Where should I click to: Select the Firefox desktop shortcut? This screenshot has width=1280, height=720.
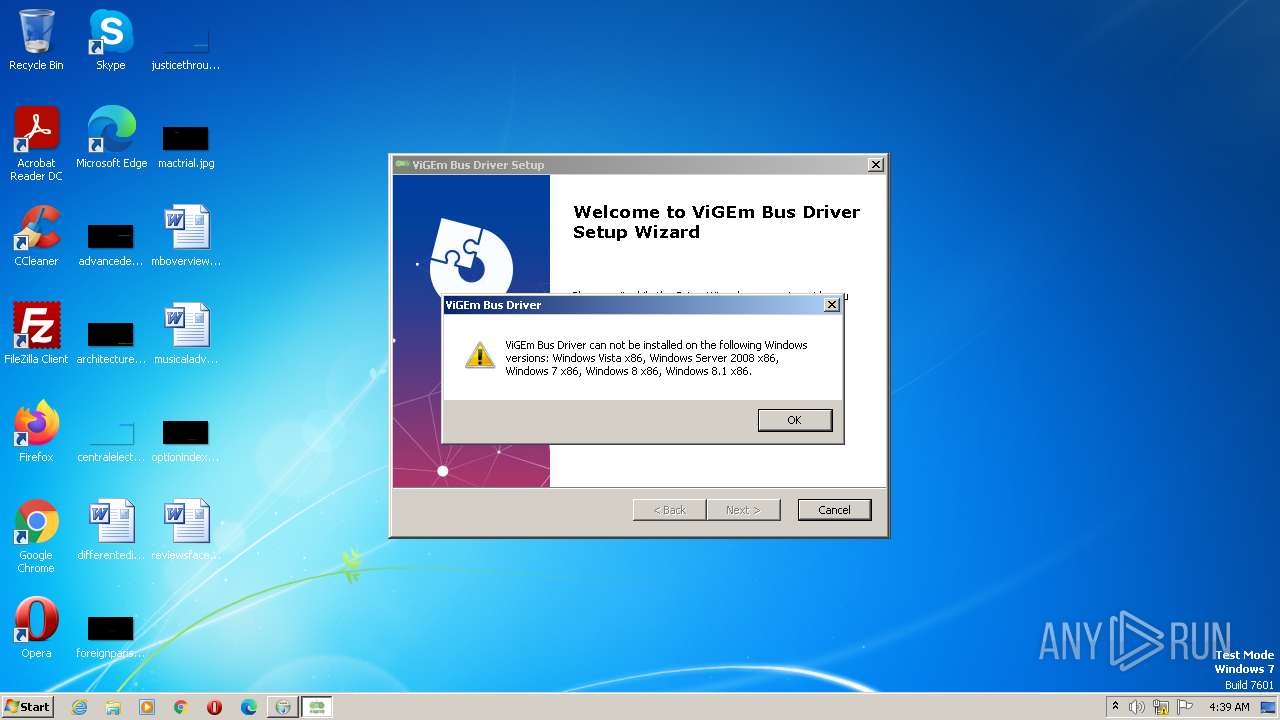36,432
